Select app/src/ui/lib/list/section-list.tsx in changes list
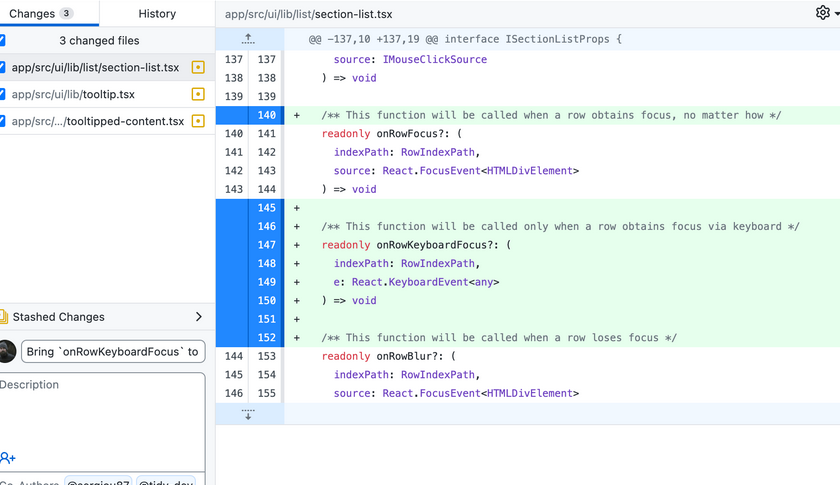840x485 pixels. coord(107,68)
